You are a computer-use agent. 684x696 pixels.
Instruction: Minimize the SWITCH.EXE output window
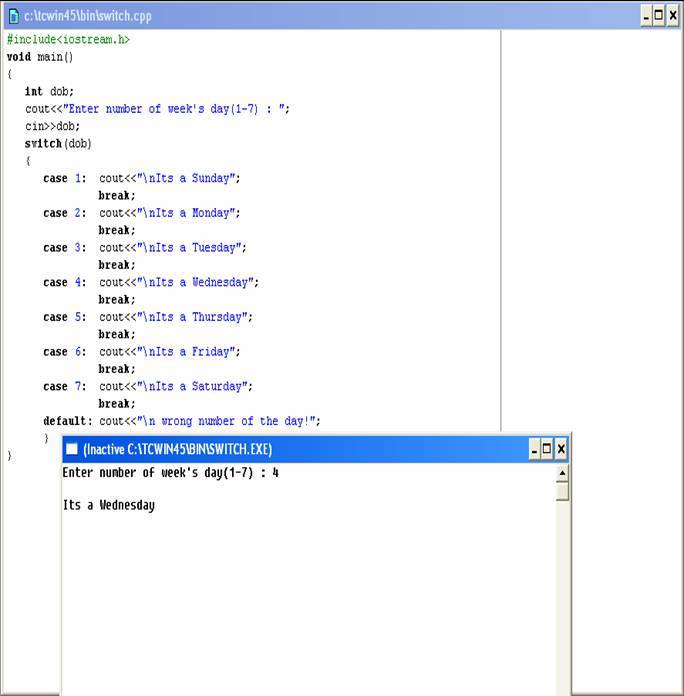click(534, 450)
